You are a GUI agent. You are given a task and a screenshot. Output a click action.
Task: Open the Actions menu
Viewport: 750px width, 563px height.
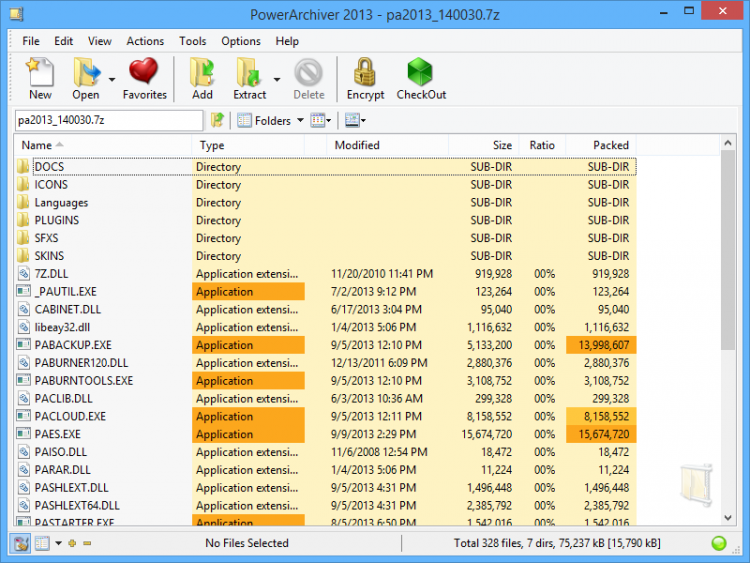(145, 41)
